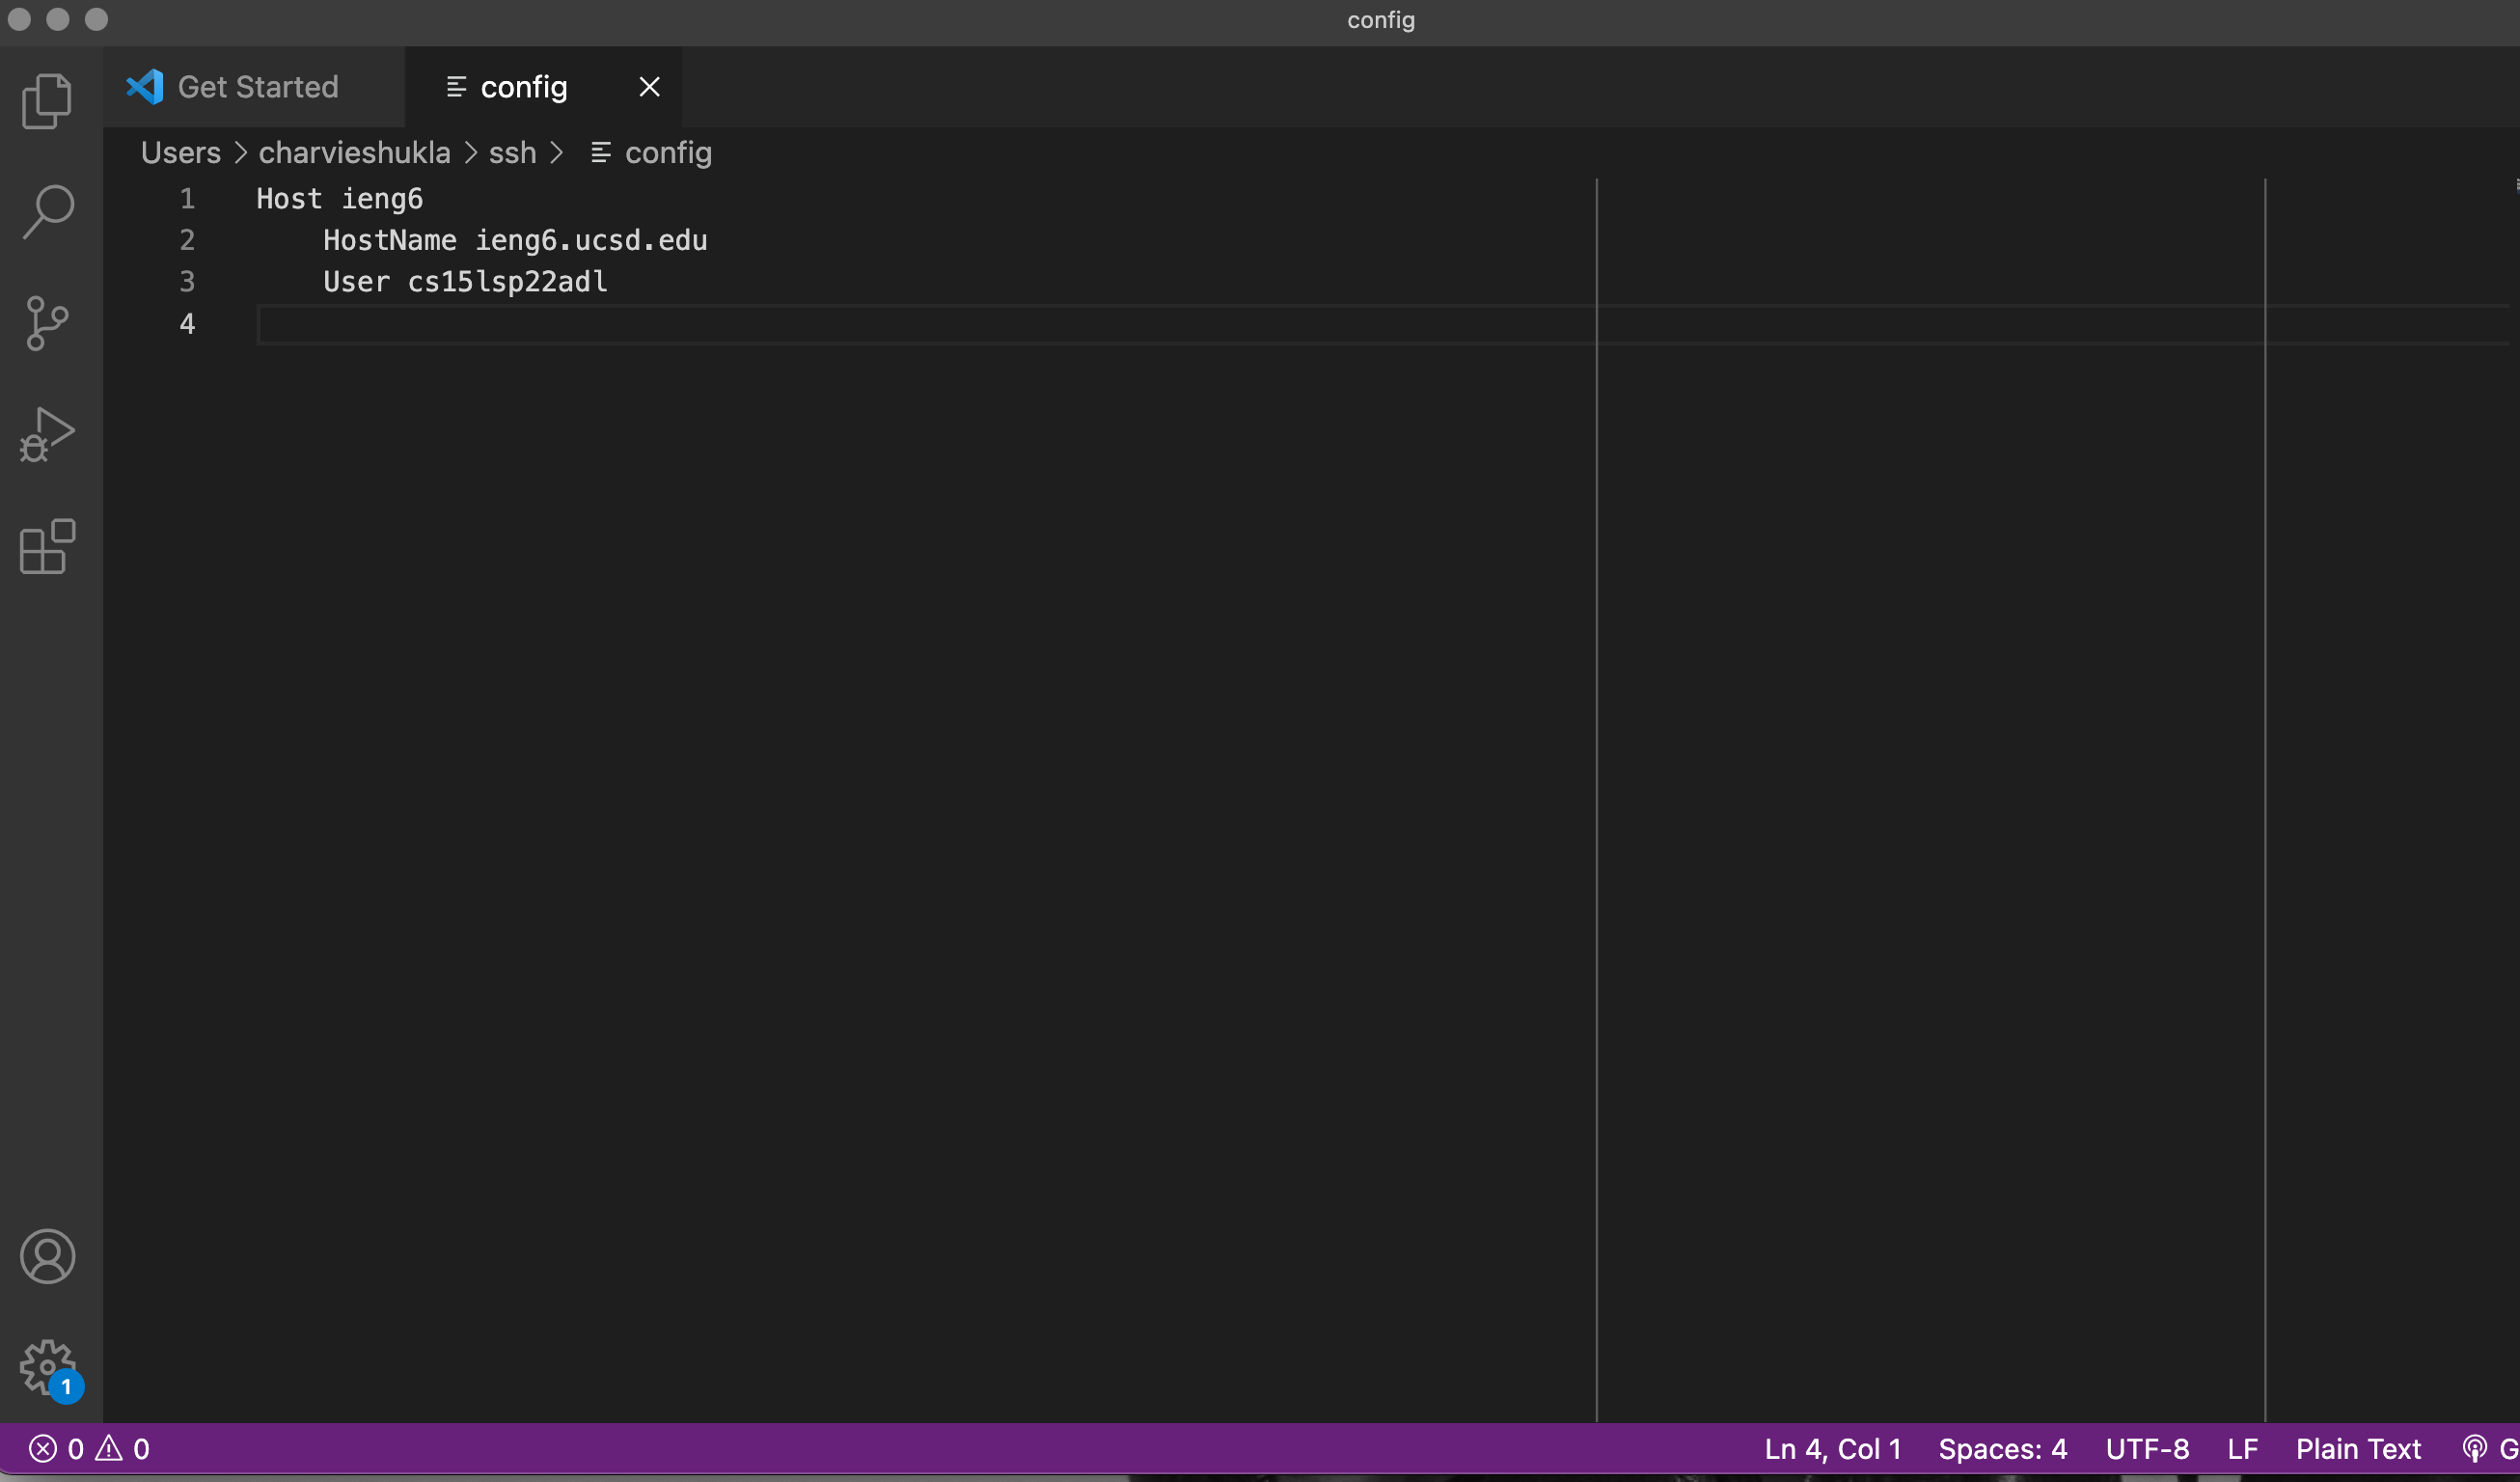The width and height of the screenshot is (2520, 1482).
Task: Select language mode Plain Text
Action: [2357, 1448]
